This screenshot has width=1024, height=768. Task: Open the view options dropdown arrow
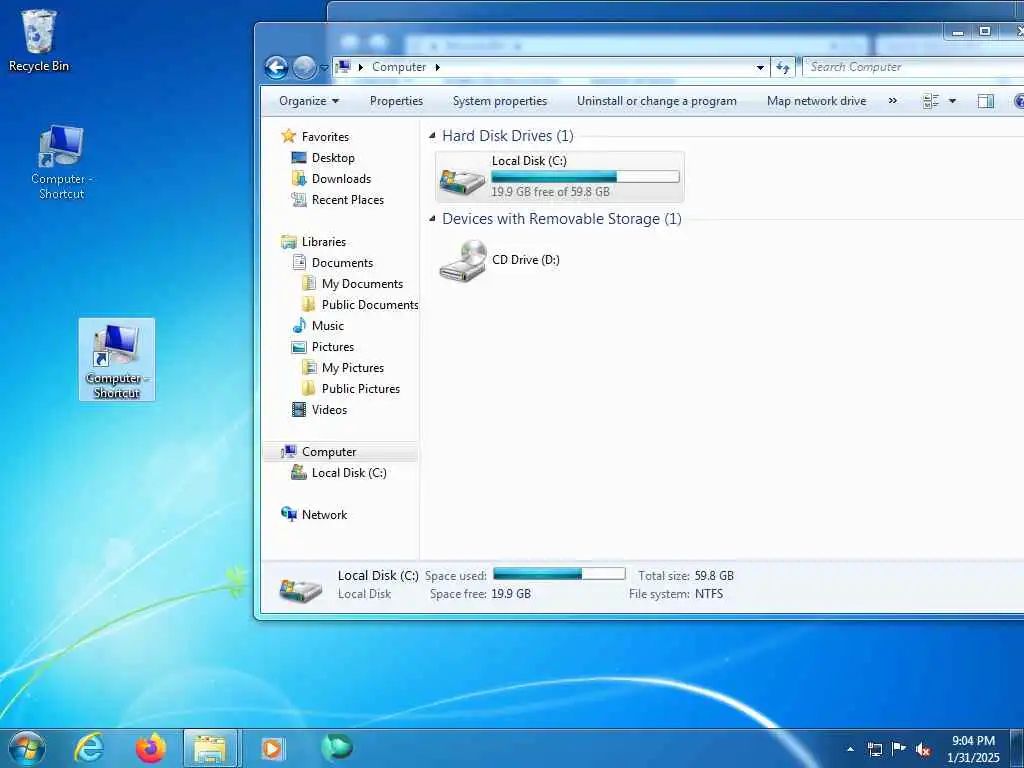[x=952, y=101]
